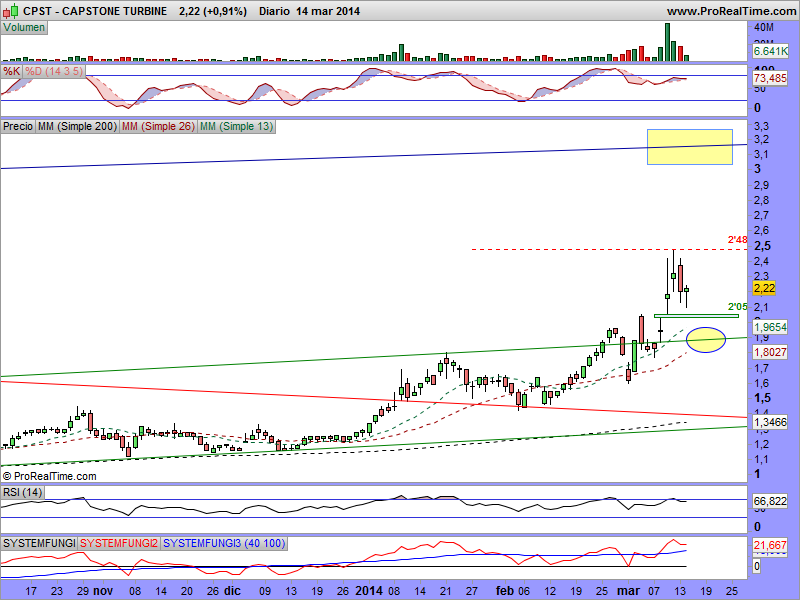Click the 1,9654 moving average value tag
This screenshot has width=800, height=600.
(770, 327)
